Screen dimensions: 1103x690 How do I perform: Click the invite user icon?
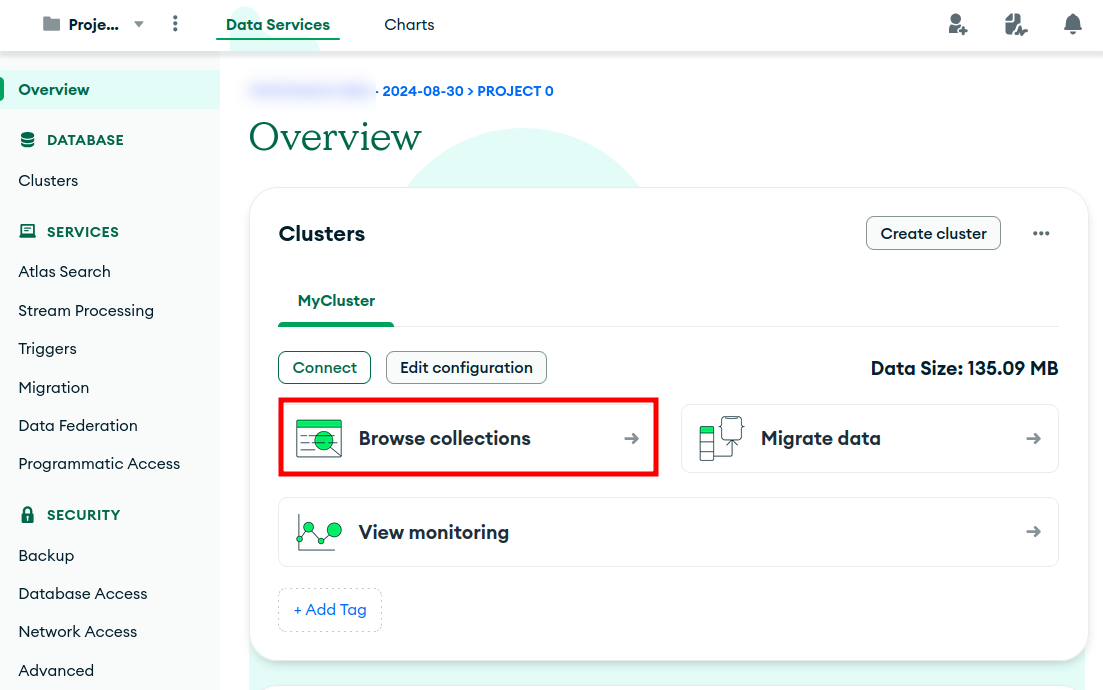point(957,25)
